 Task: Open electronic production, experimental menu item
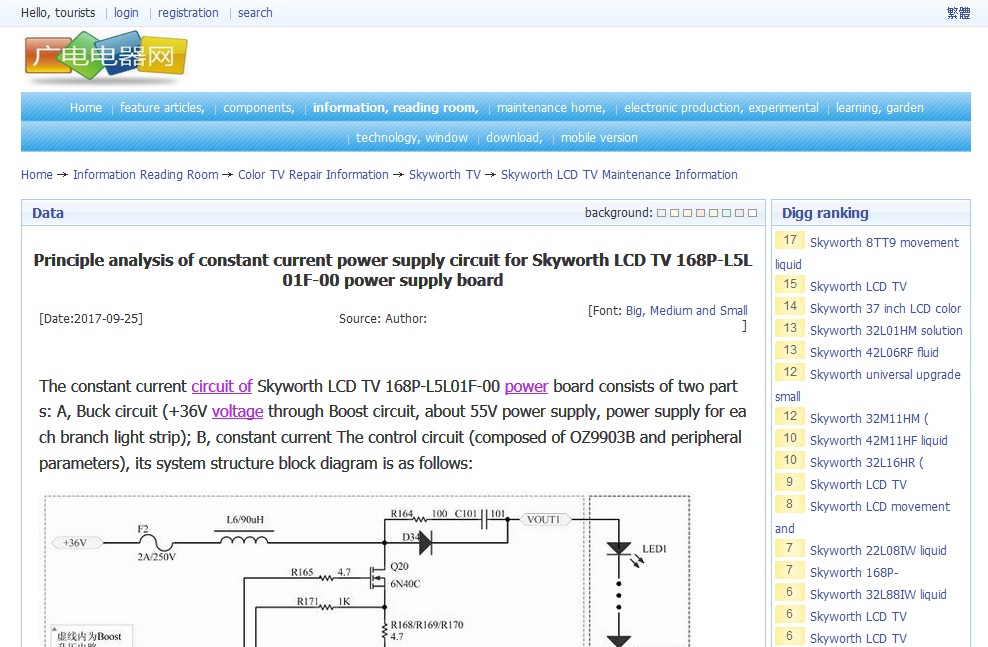[x=721, y=108]
